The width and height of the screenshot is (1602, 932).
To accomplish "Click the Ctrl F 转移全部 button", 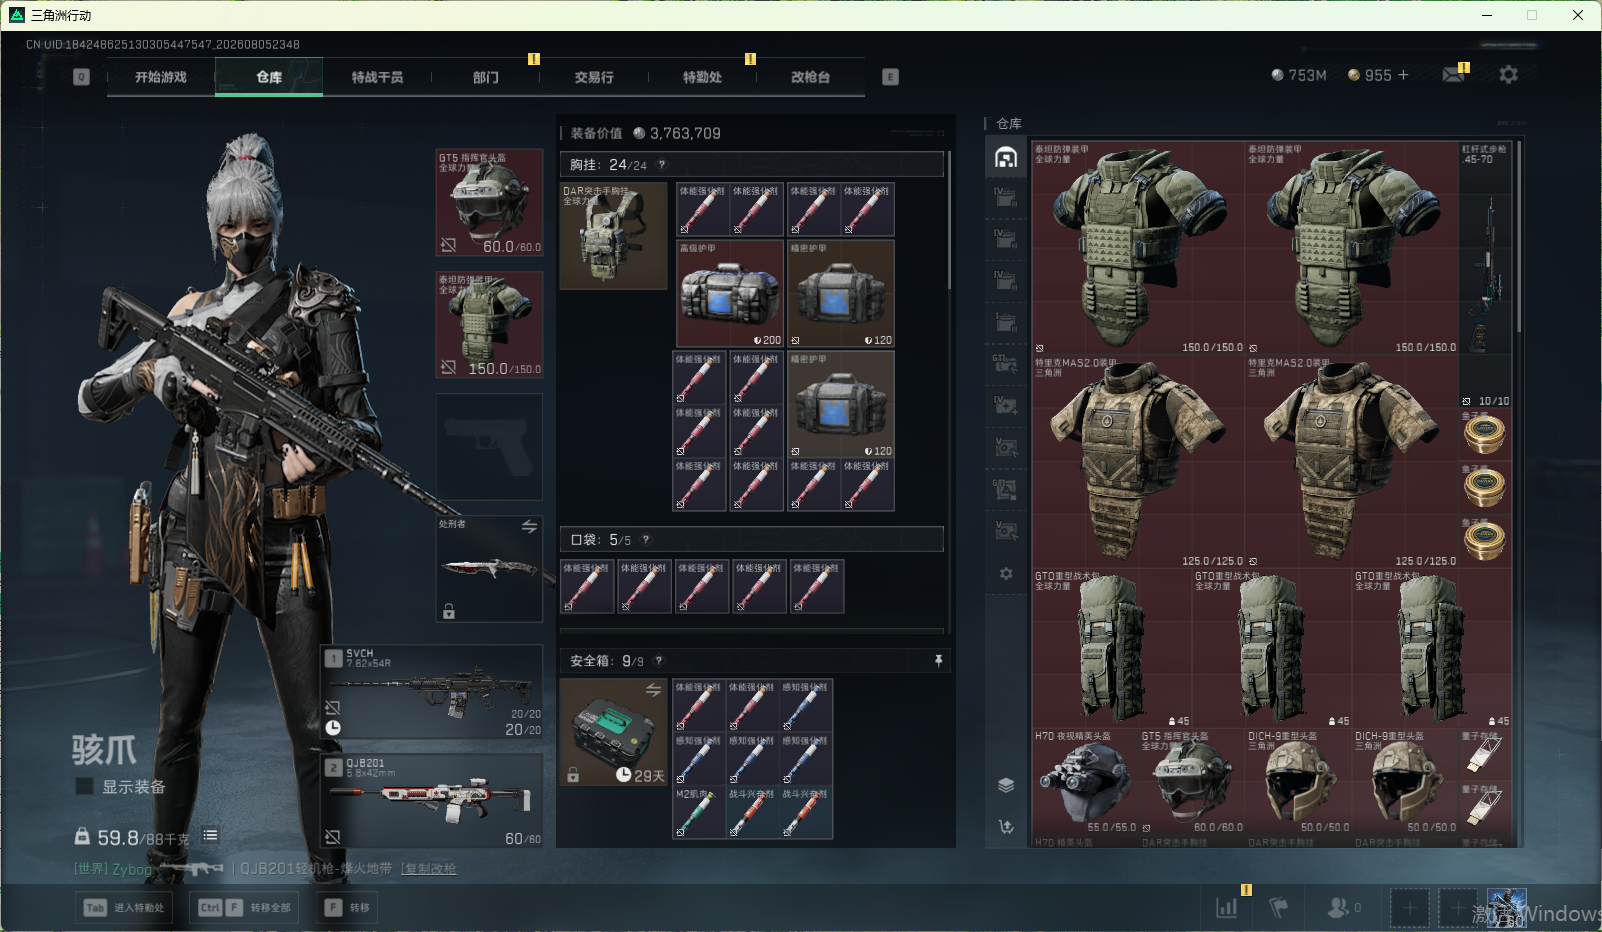I will 244,908.
